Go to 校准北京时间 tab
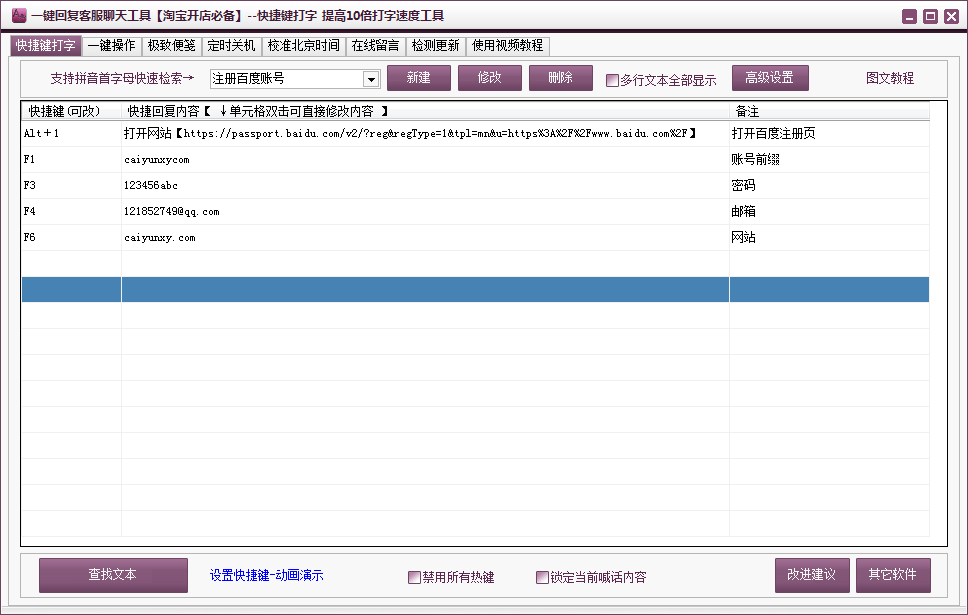968x615 pixels. pos(303,46)
